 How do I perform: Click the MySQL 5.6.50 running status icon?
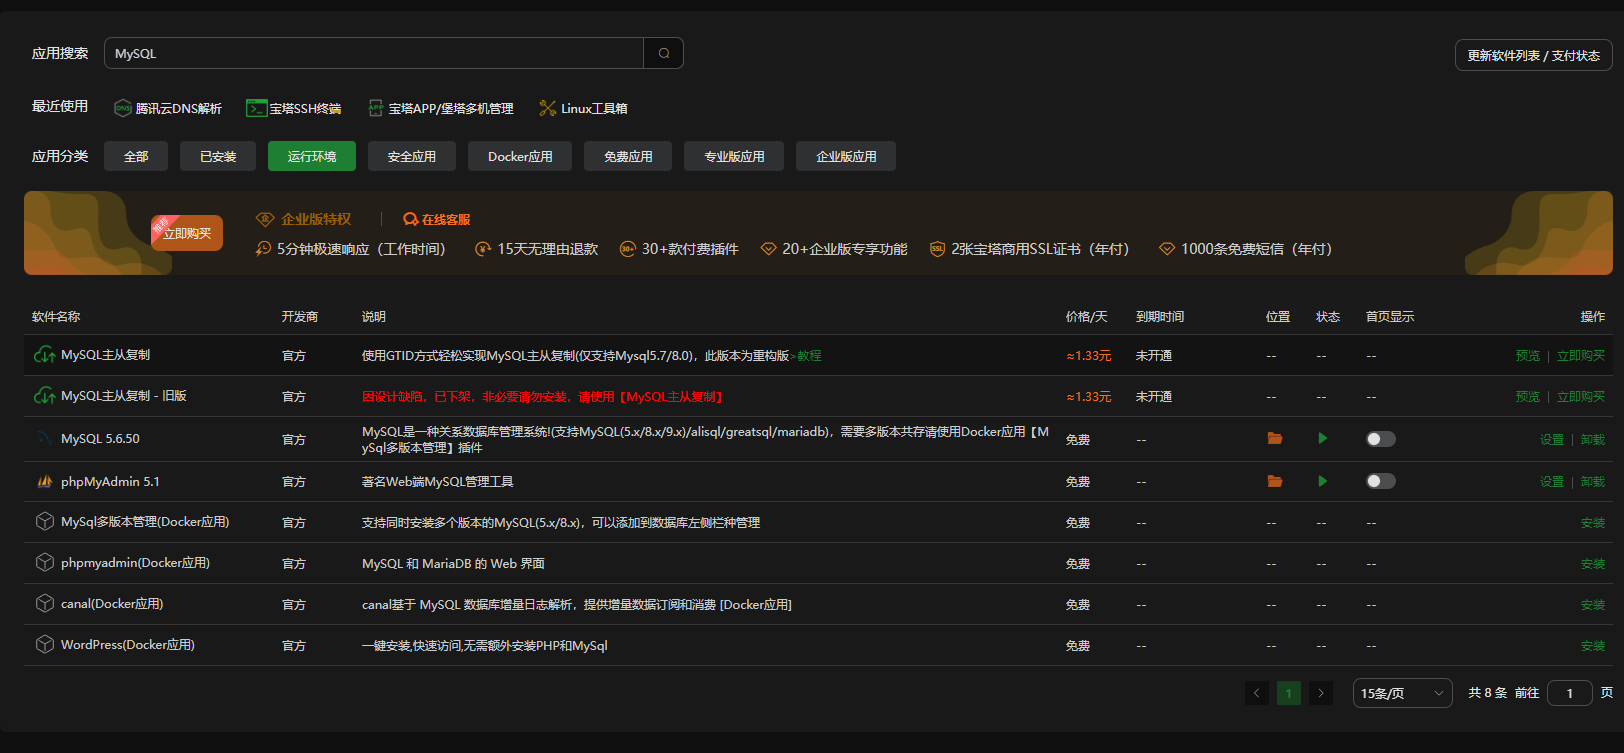(1322, 439)
